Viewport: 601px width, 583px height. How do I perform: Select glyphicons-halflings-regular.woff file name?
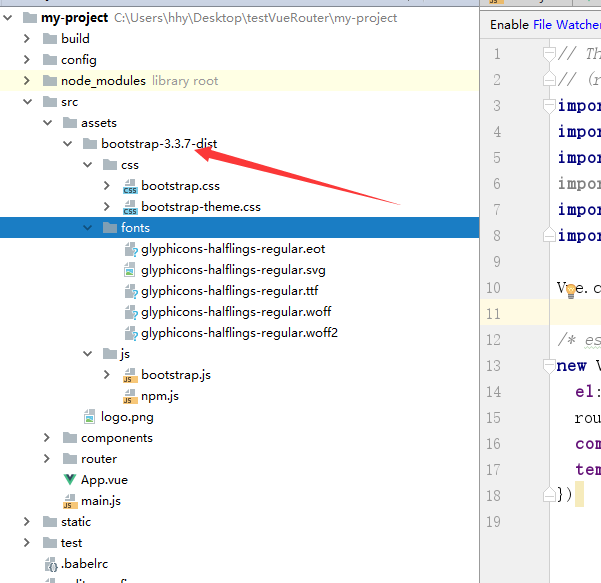(x=236, y=312)
